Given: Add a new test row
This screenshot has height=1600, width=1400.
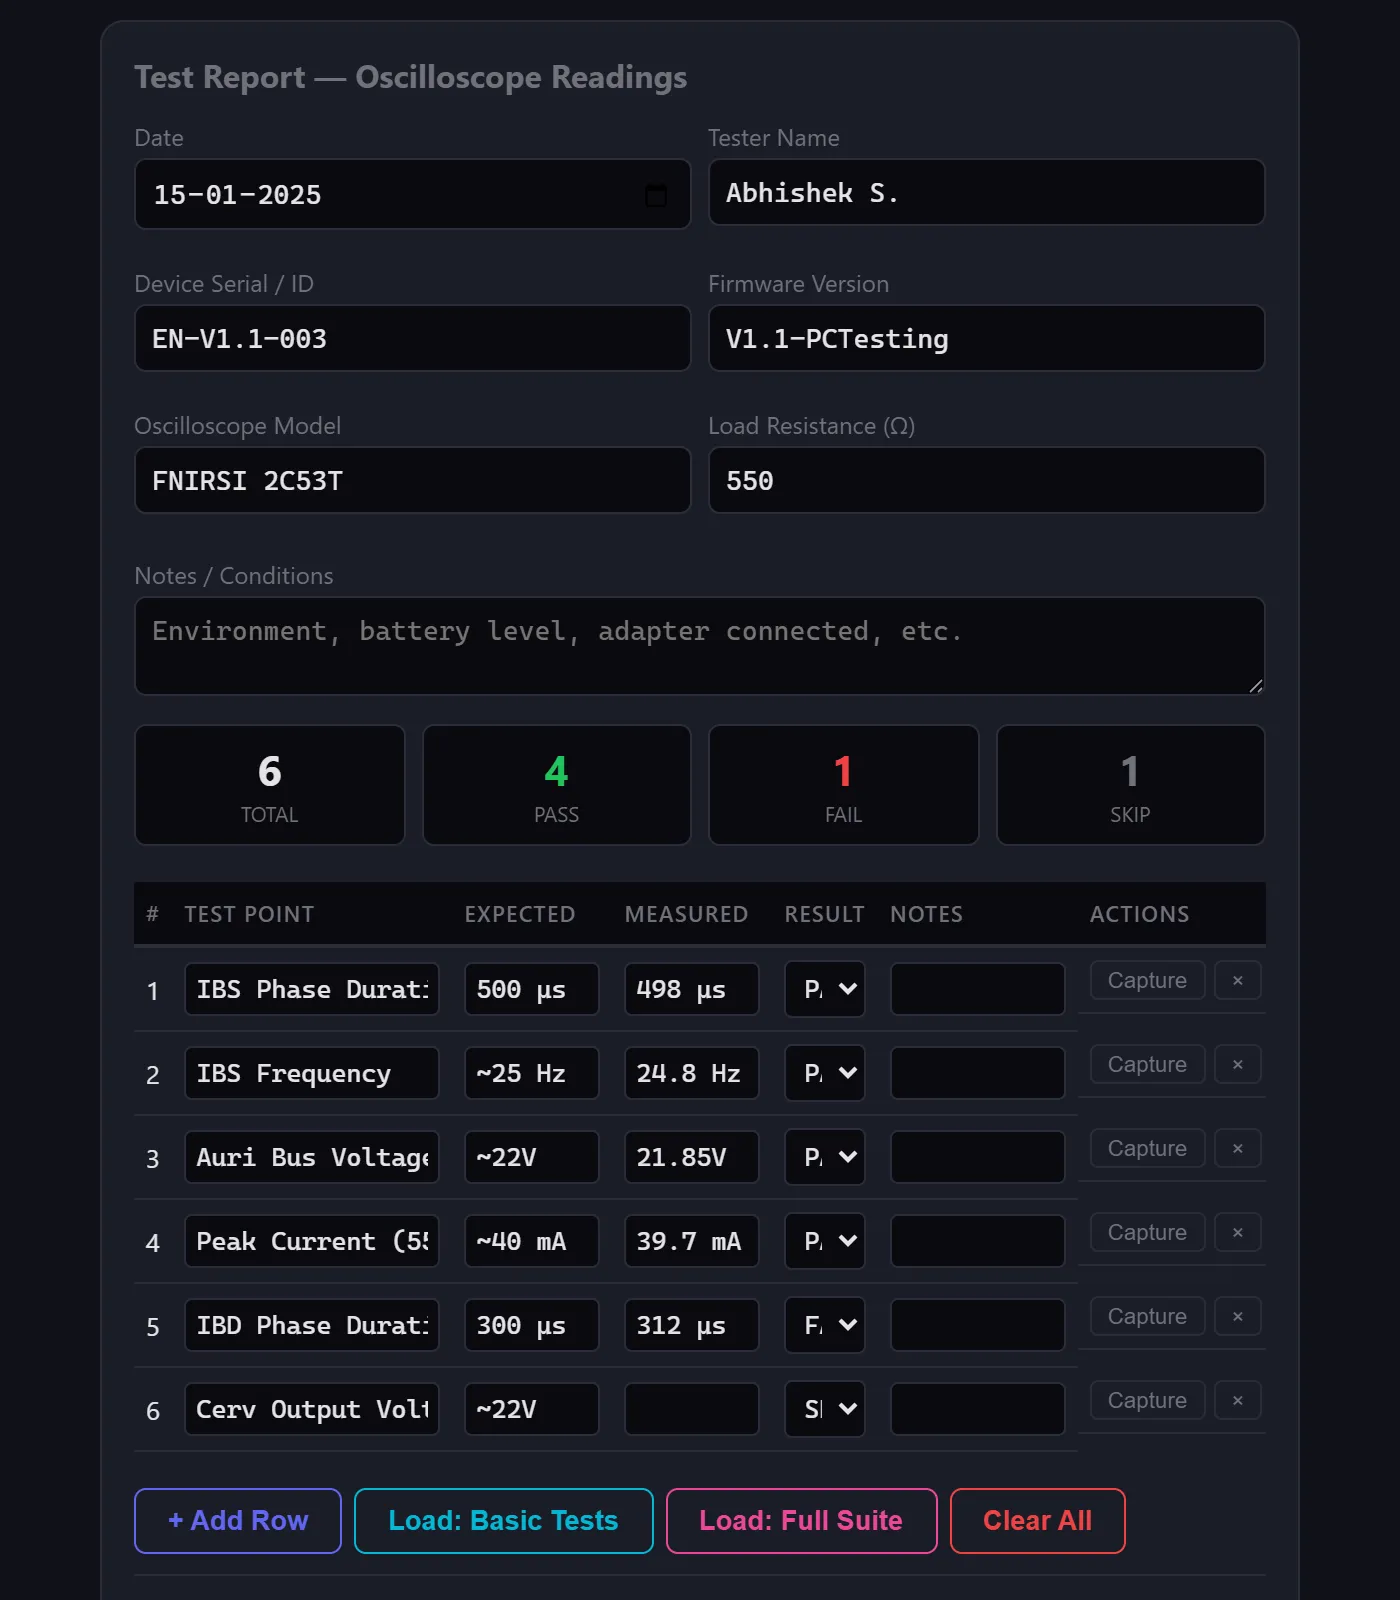Looking at the screenshot, I should point(238,1521).
